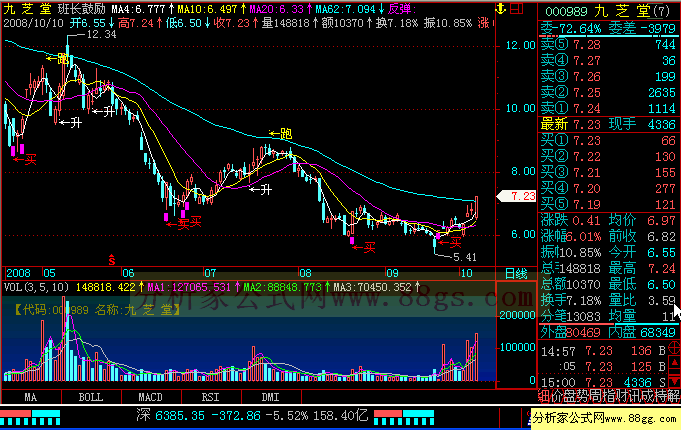Screen dimensions: 681x430
Task: Click the 卖⑤ 7.28 ask row
Action: pyautogui.click(x=608, y=44)
